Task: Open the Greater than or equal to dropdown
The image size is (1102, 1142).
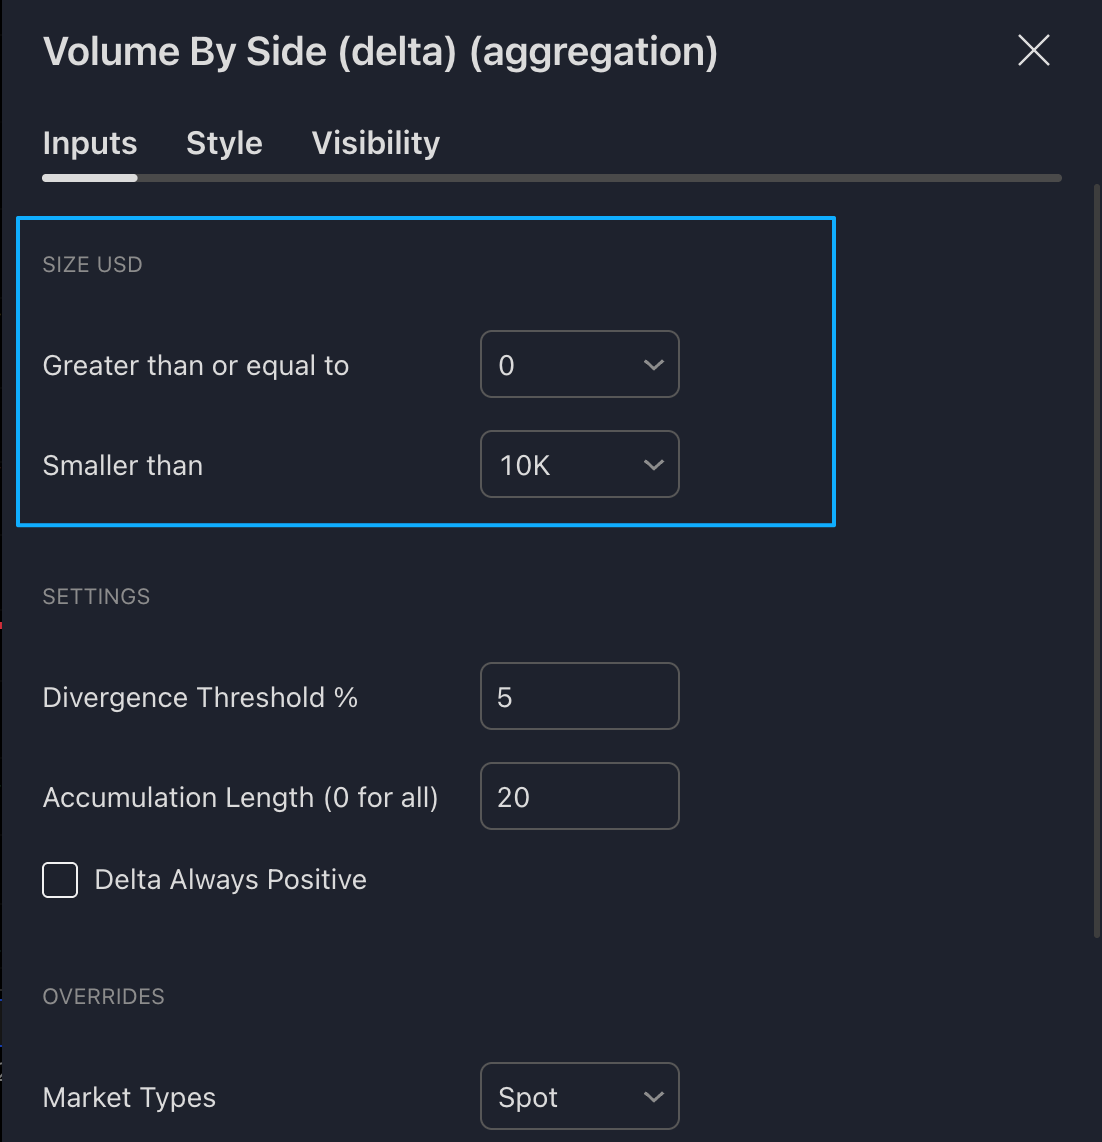Action: pyautogui.click(x=579, y=365)
